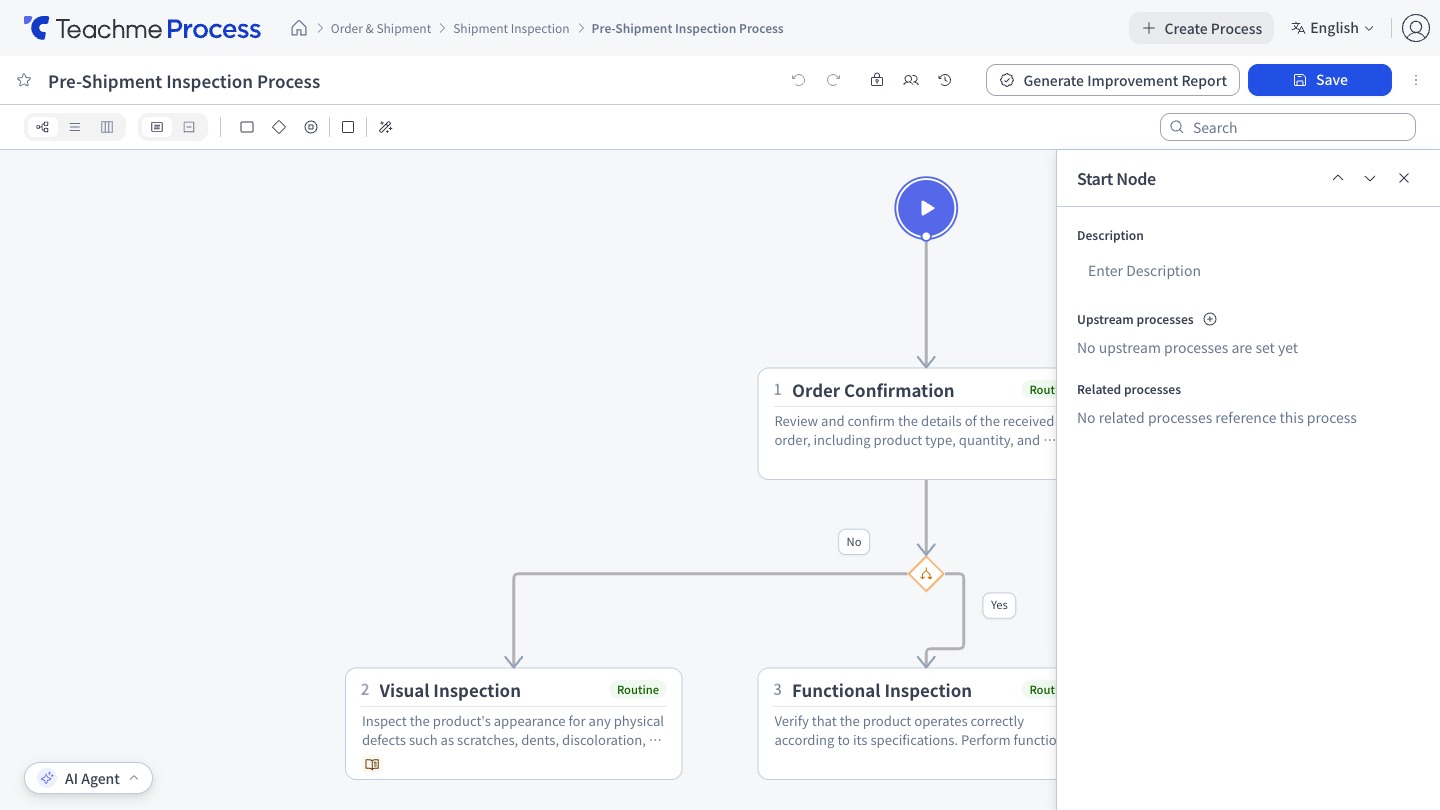
Task: Add a circular end node from toolbar
Action: [311, 127]
